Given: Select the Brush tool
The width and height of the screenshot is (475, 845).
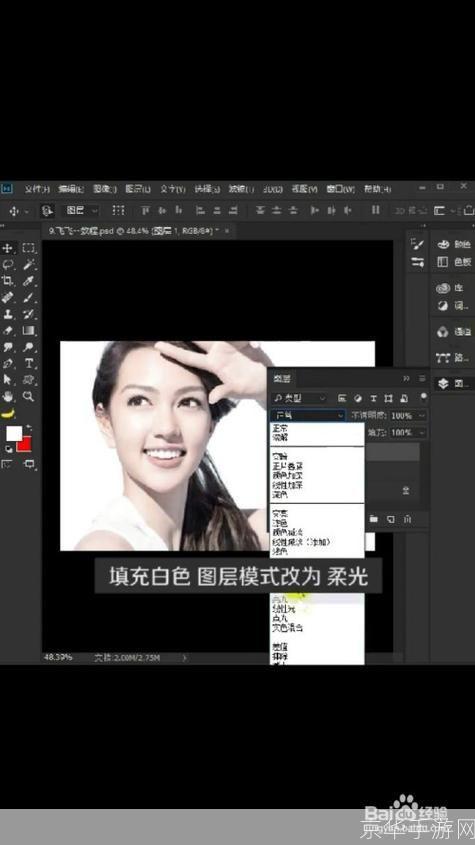Looking at the screenshot, I should 29,297.
